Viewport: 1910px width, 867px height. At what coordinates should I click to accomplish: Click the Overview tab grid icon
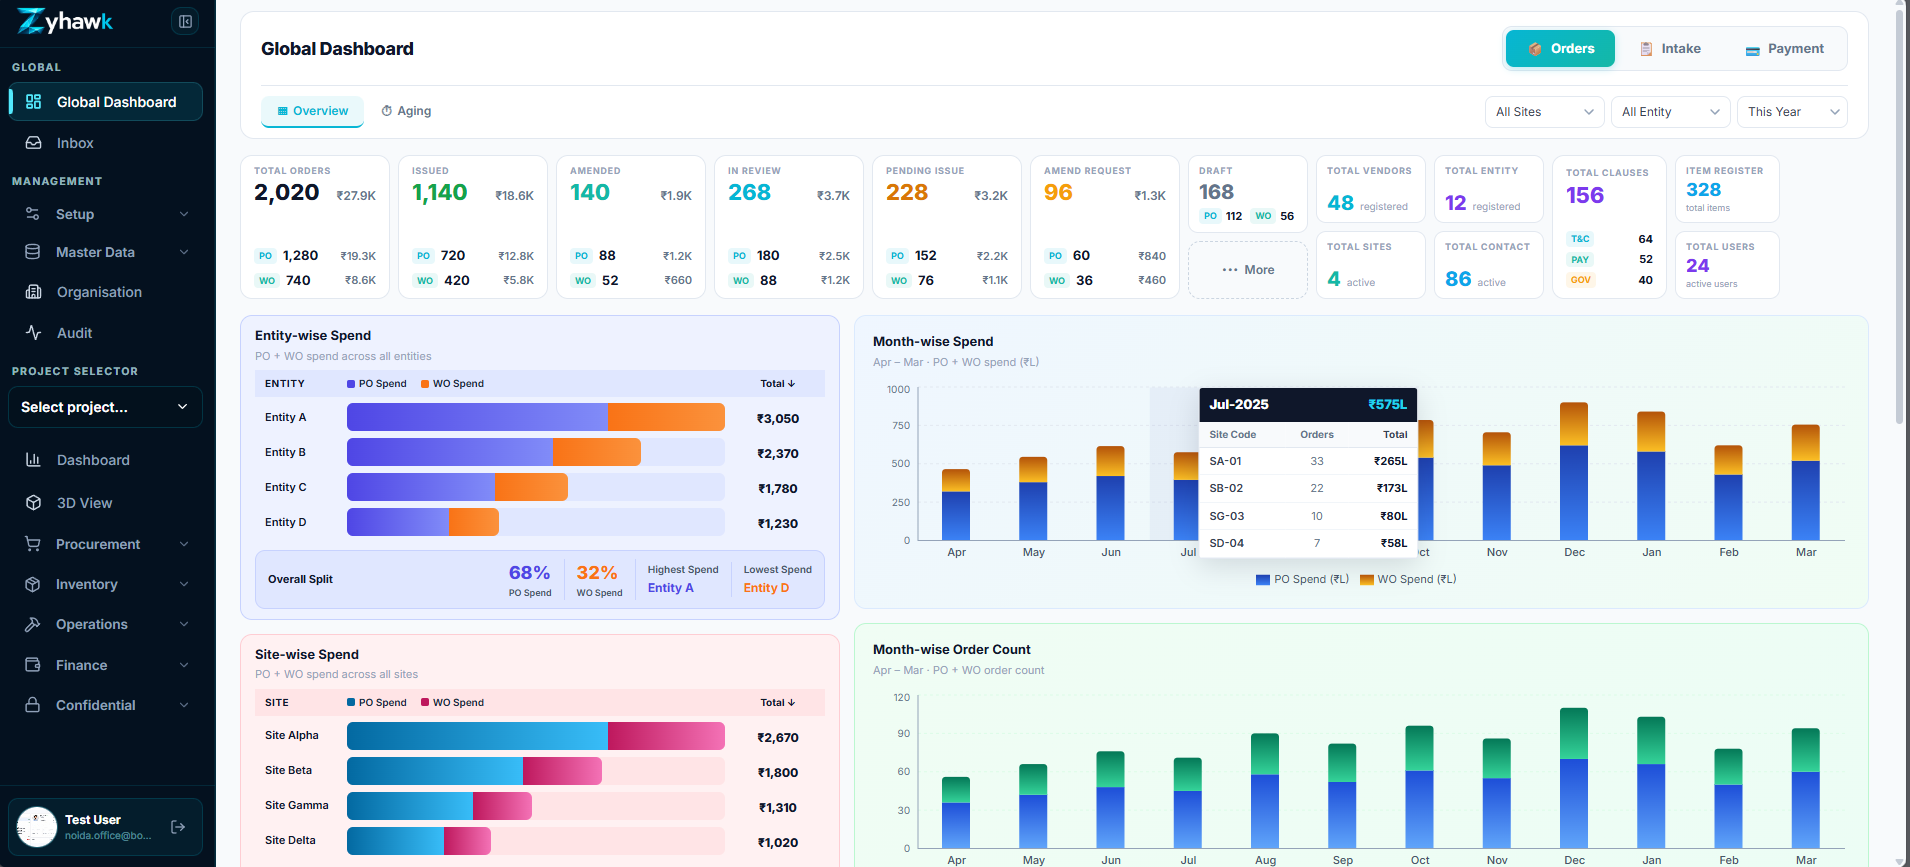coord(283,111)
